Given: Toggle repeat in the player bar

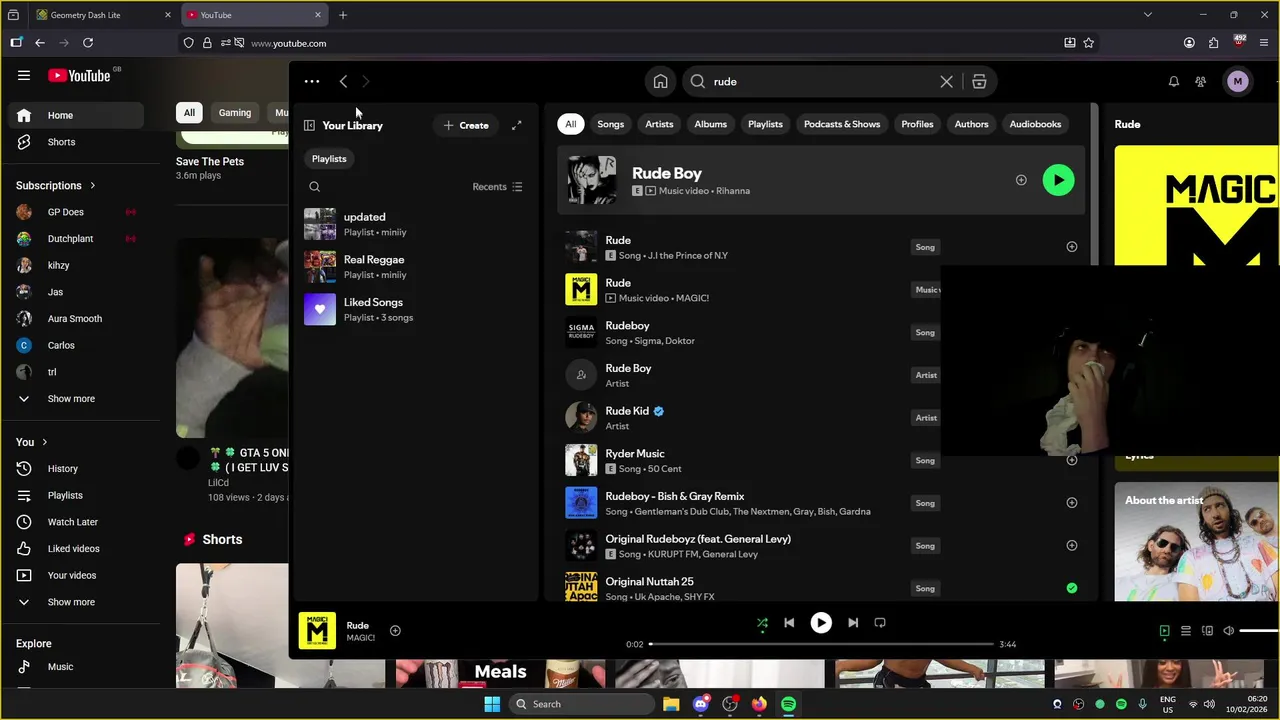Looking at the screenshot, I should tap(880, 623).
